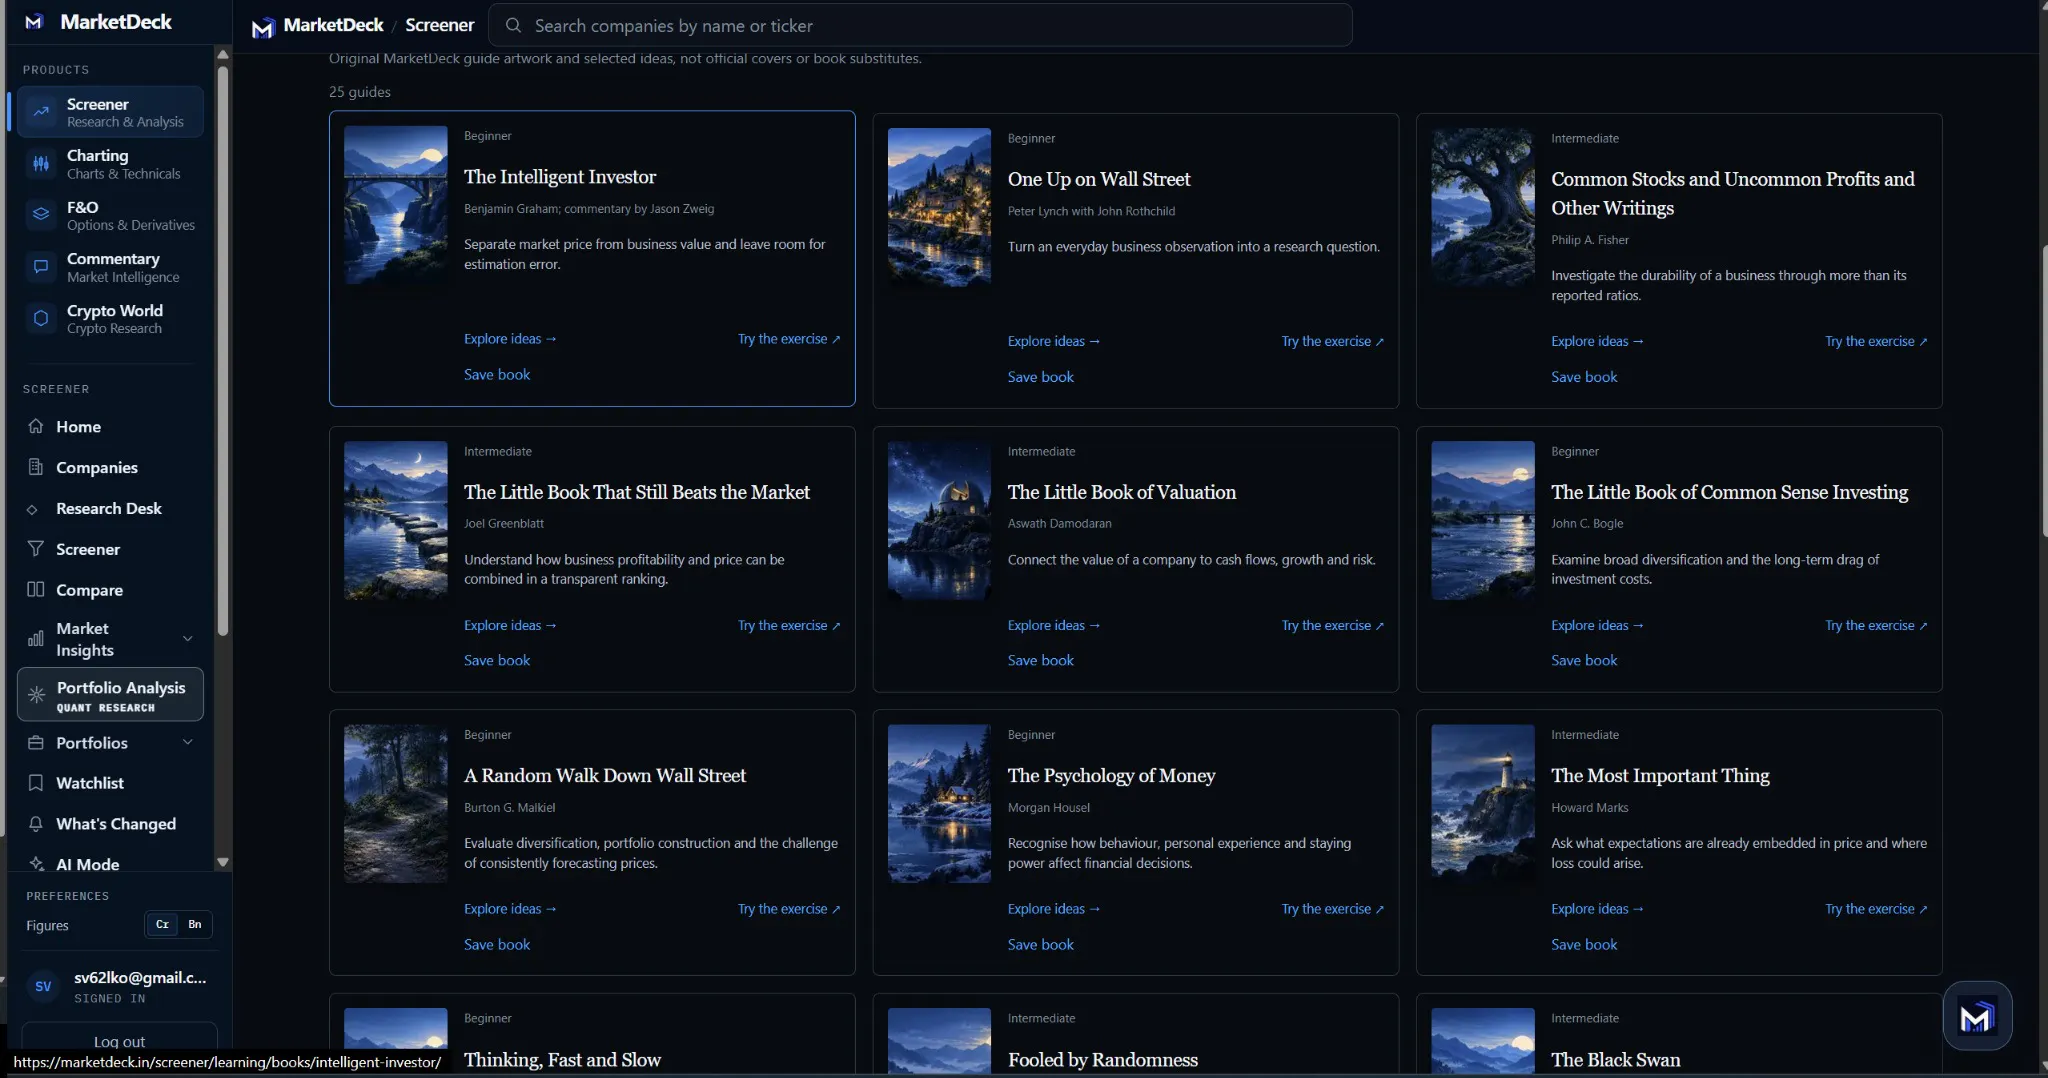
Task: Open the Portfolios menu item
Action: (111, 743)
